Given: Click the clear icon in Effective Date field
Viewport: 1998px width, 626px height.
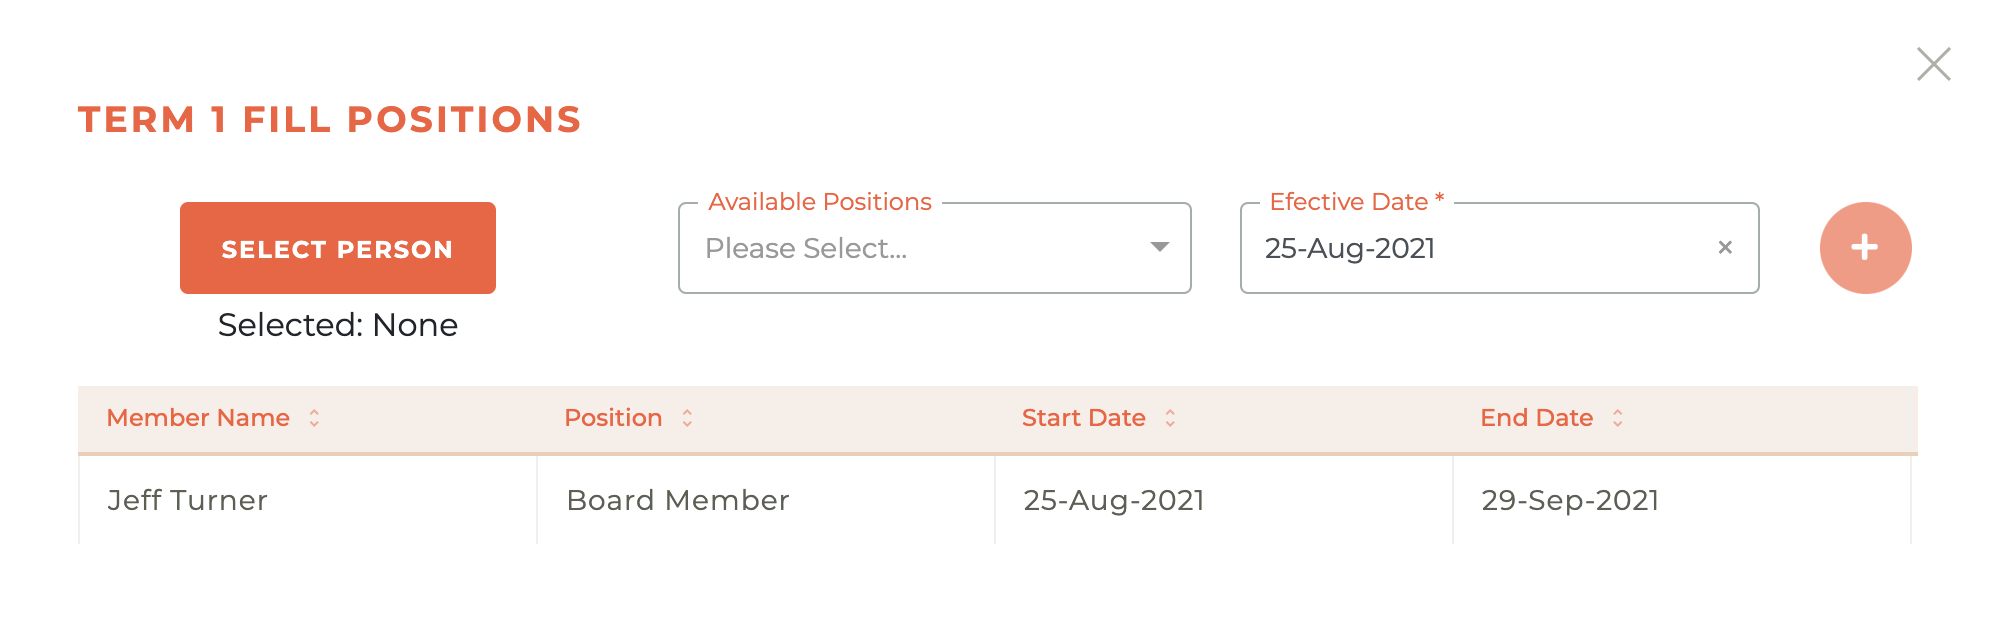Looking at the screenshot, I should coord(1725,247).
